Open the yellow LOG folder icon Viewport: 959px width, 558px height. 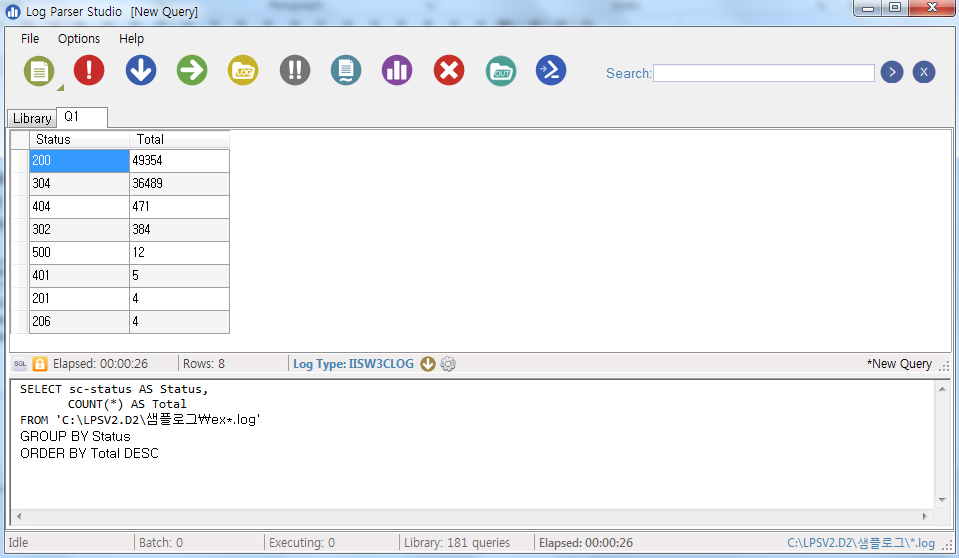243,70
